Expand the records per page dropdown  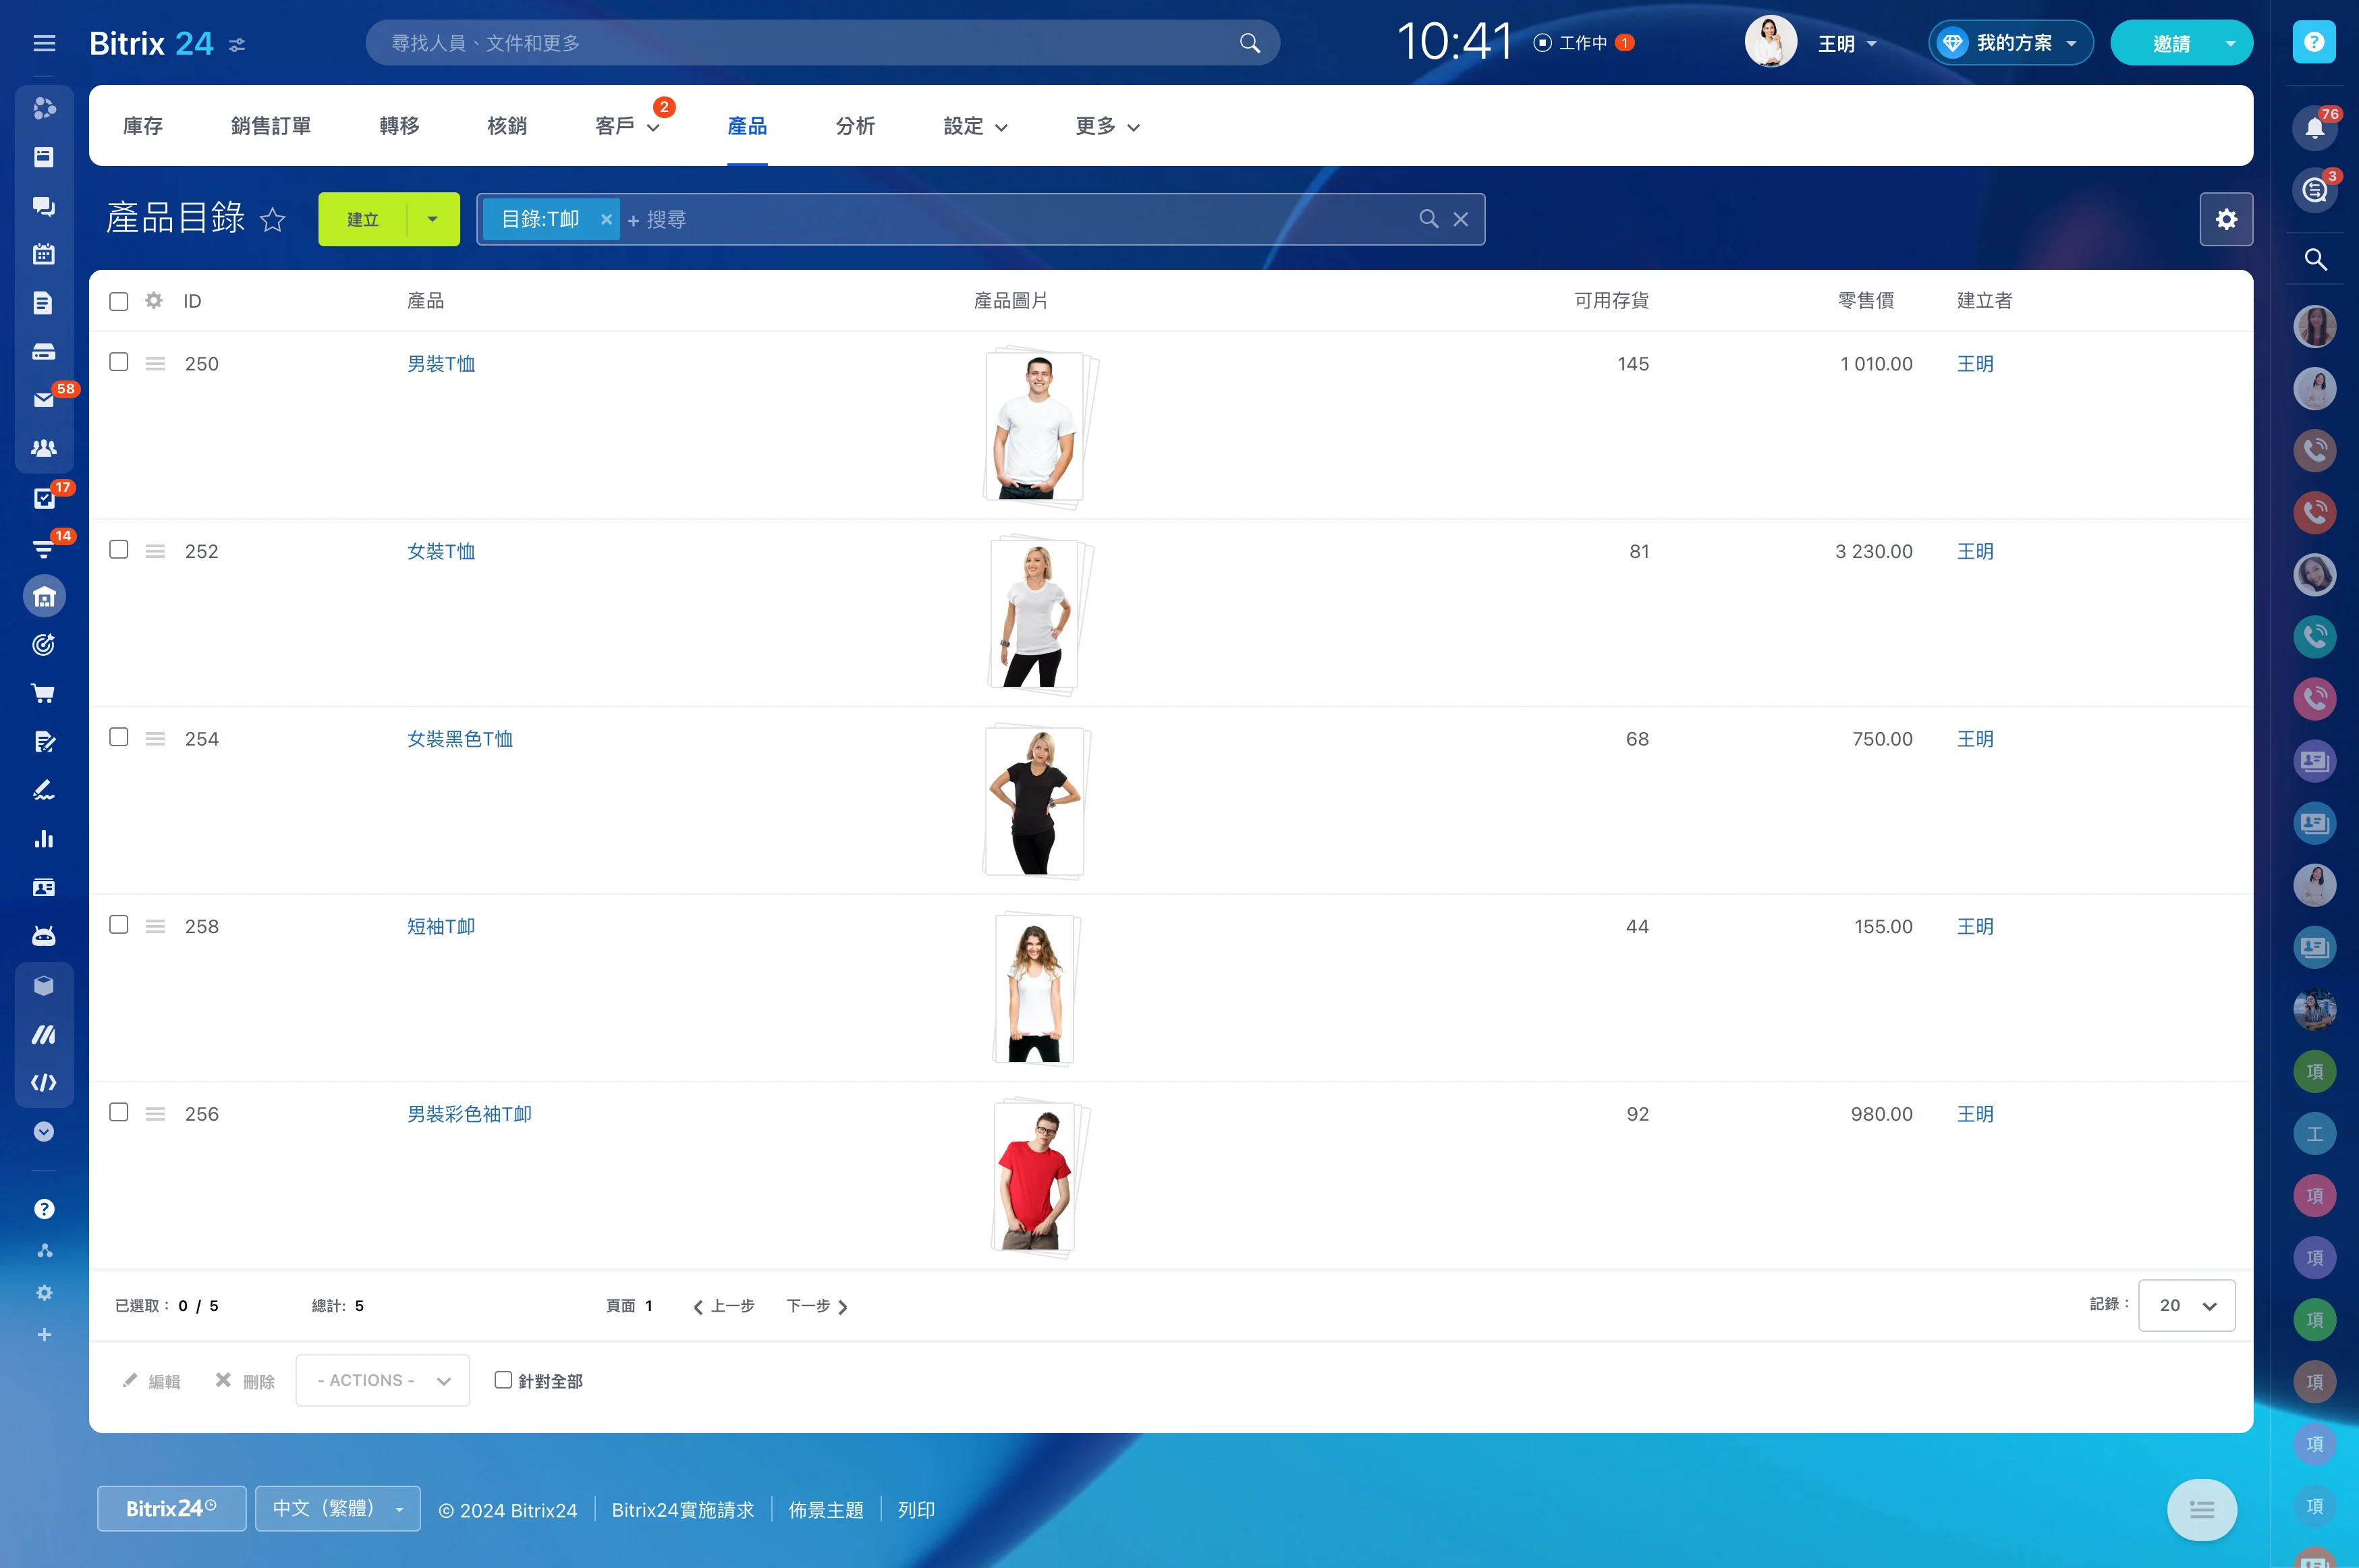click(x=2186, y=1305)
